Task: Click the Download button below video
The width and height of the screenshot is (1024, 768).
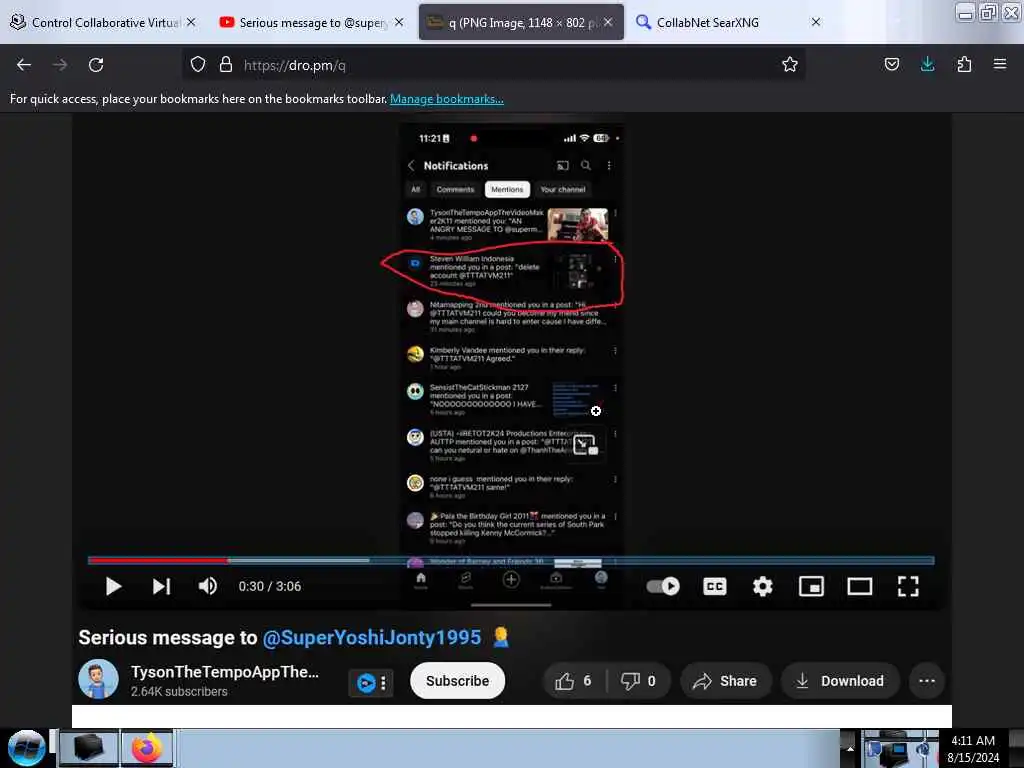Action: 840,681
